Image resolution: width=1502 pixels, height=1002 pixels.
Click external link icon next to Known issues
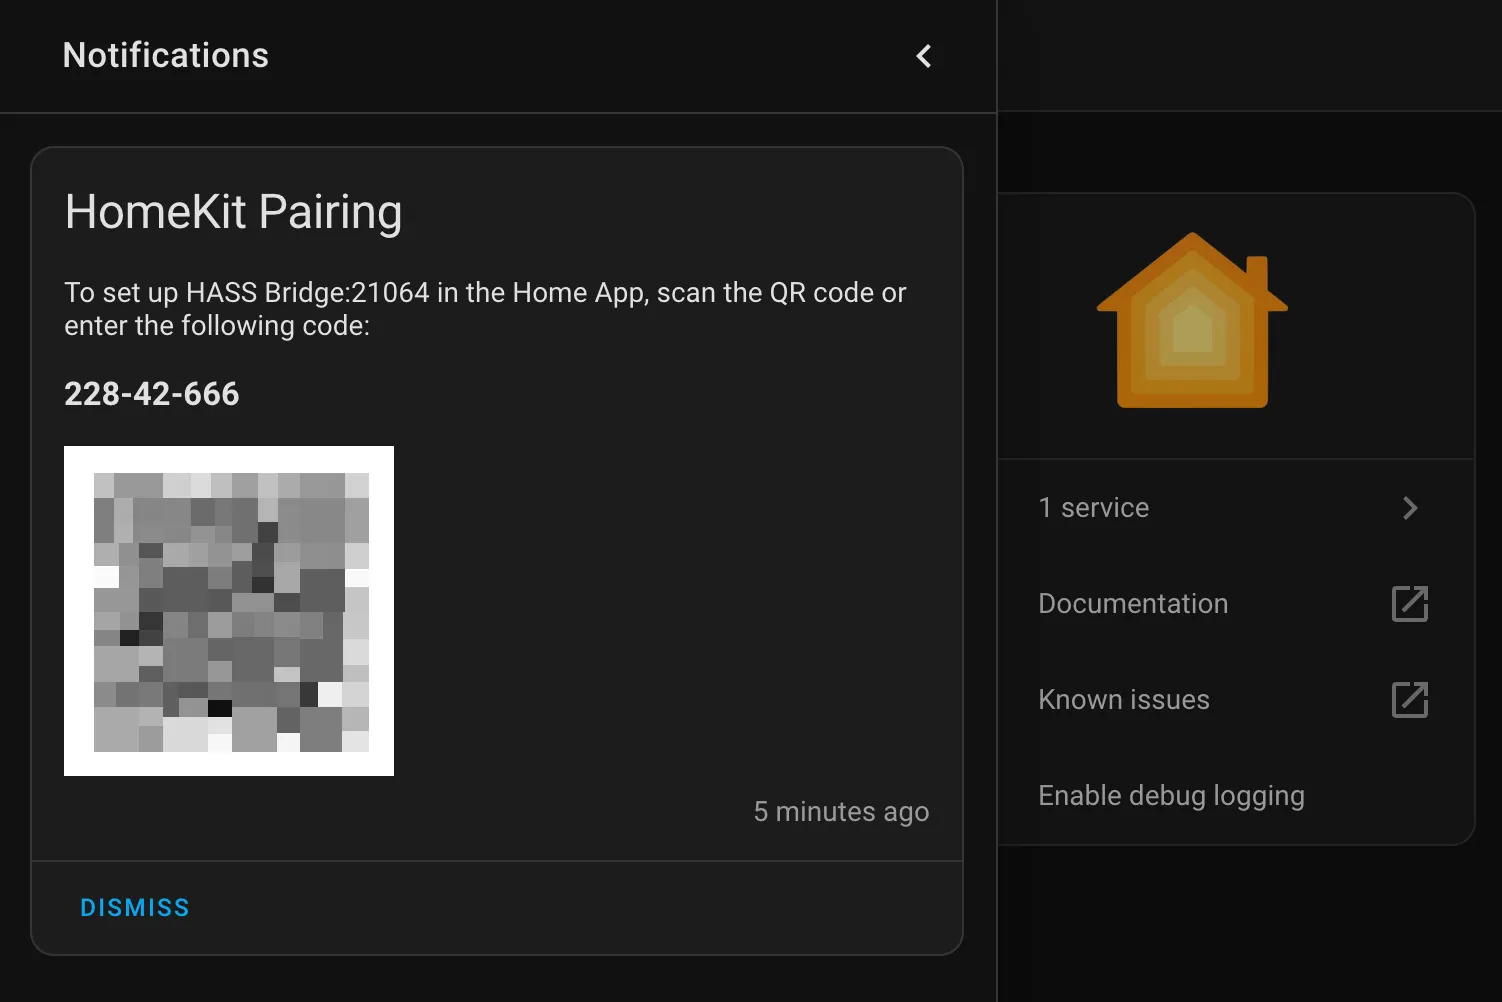(x=1410, y=700)
